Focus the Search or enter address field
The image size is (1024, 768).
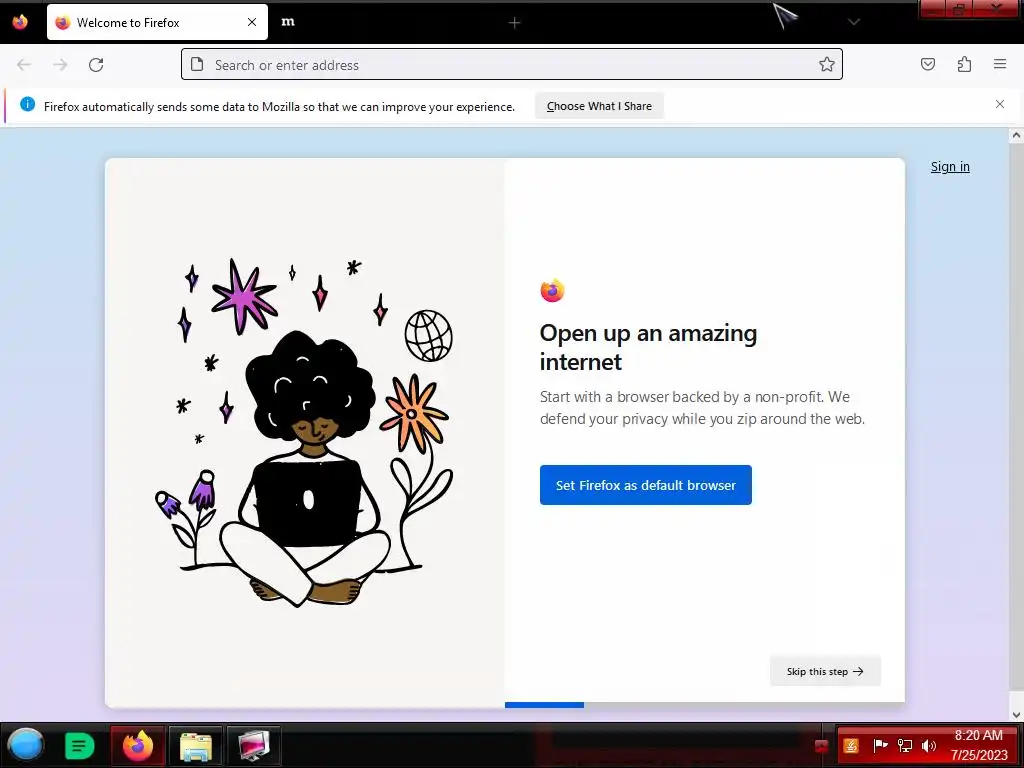(x=512, y=65)
